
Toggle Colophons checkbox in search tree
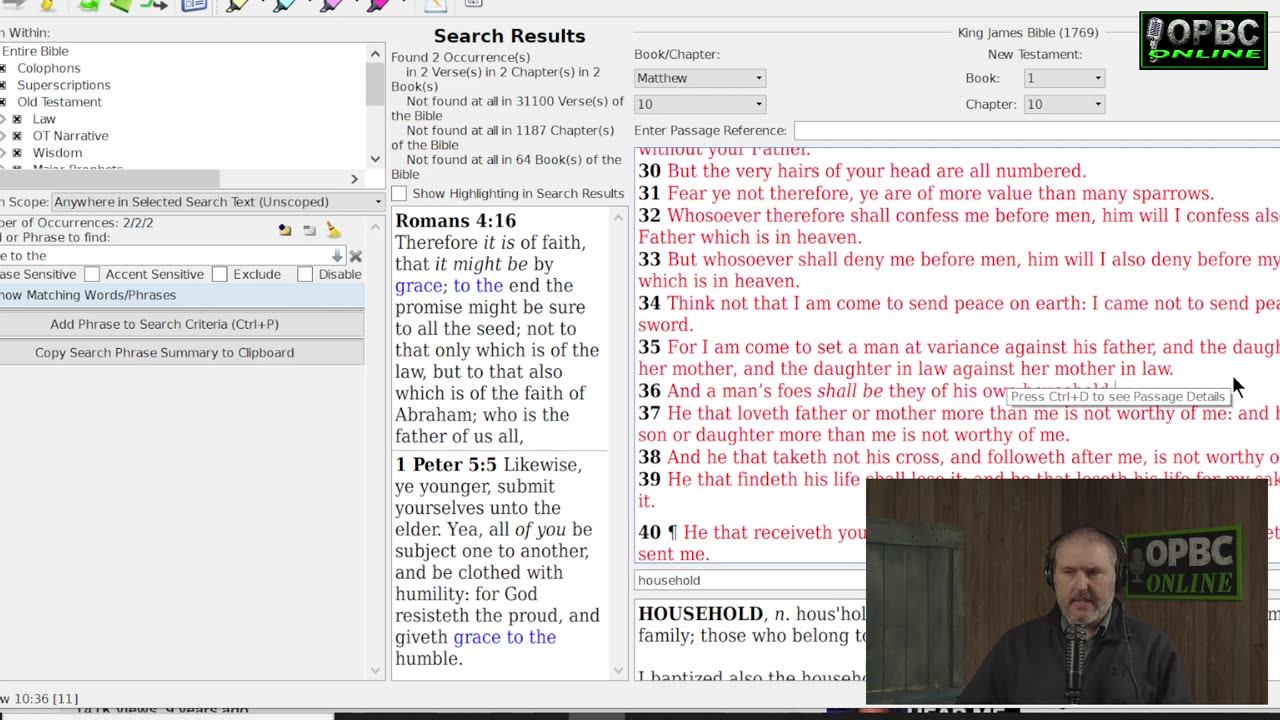tap(3, 68)
